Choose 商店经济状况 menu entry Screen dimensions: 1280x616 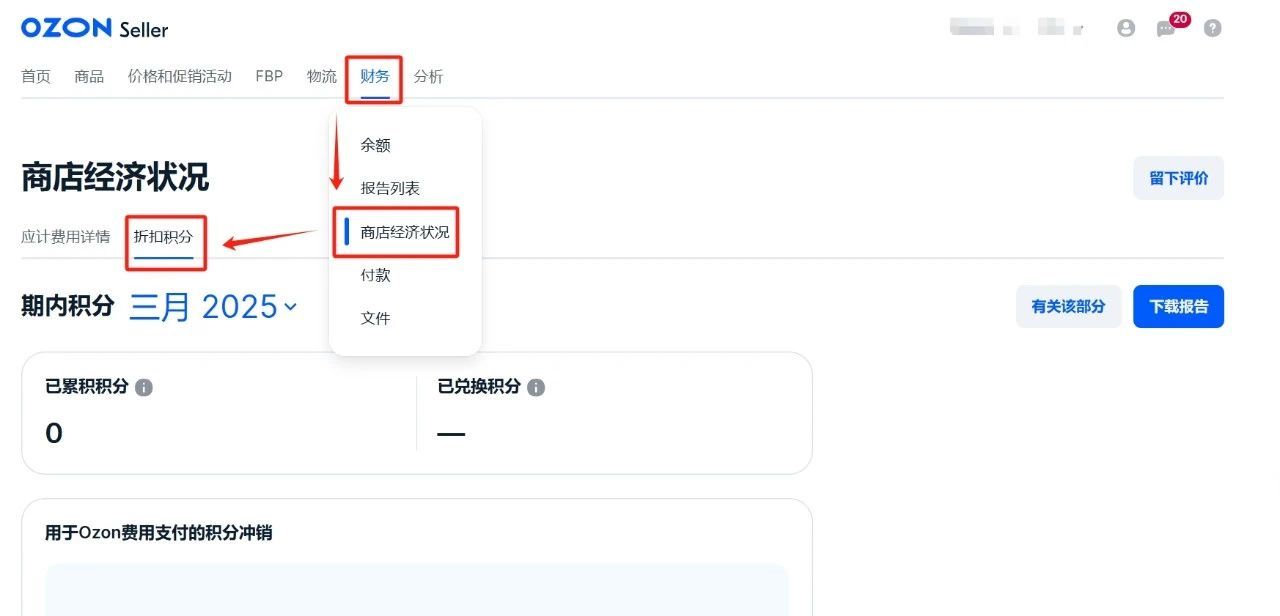405,232
